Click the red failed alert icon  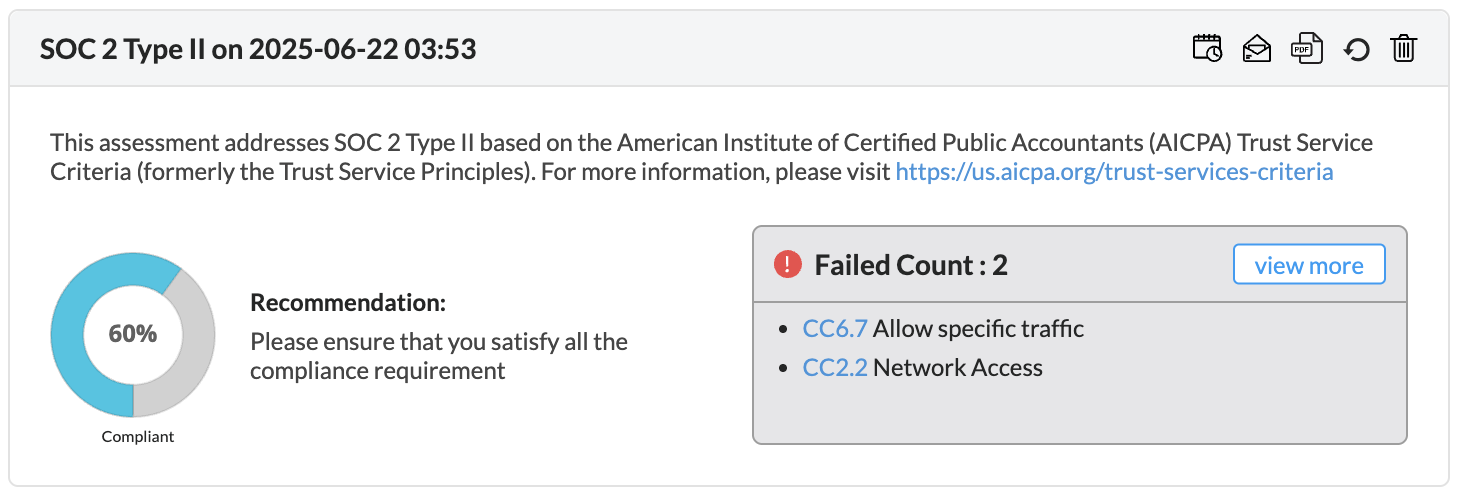(x=789, y=265)
